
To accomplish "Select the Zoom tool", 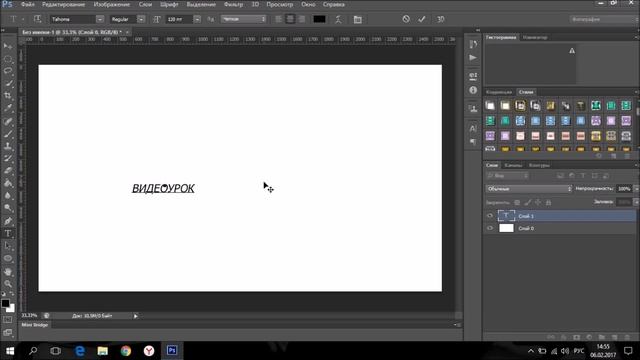I will (x=8, y=283).
